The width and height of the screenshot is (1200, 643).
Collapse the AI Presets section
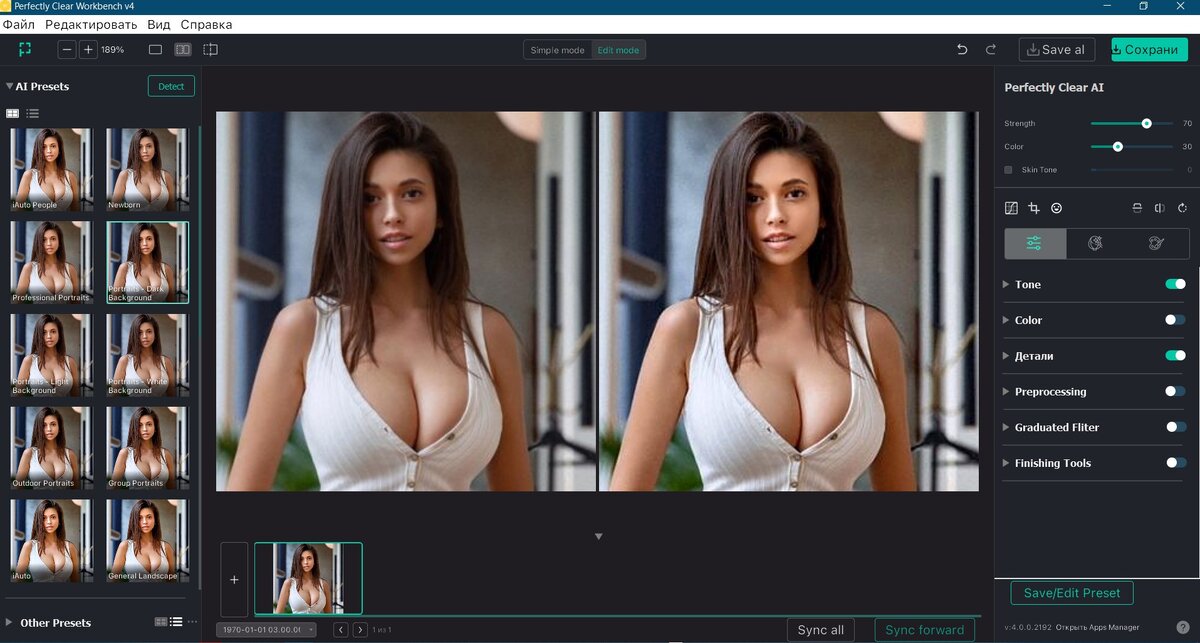pyautogui.click(x=10, y=86)
